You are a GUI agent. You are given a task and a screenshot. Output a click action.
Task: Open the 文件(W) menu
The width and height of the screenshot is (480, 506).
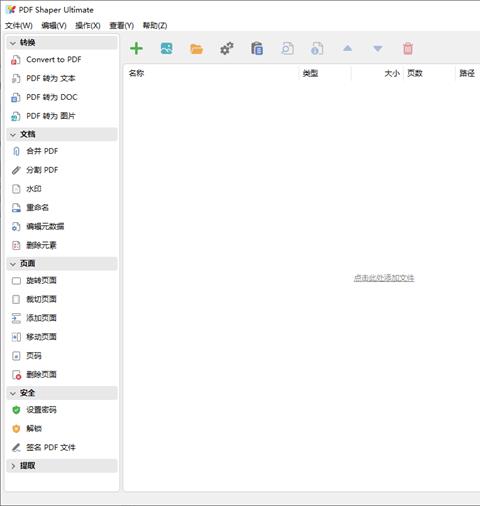[19, 26]
